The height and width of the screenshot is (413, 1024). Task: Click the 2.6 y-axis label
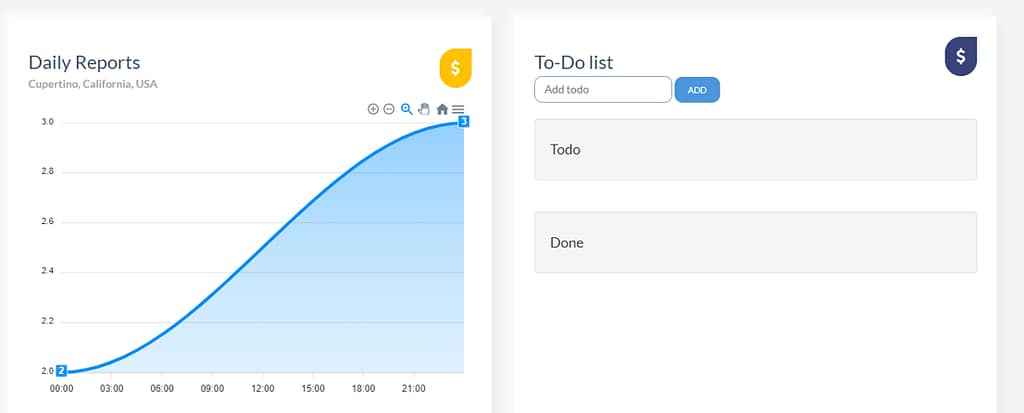[x=47, y=222]
